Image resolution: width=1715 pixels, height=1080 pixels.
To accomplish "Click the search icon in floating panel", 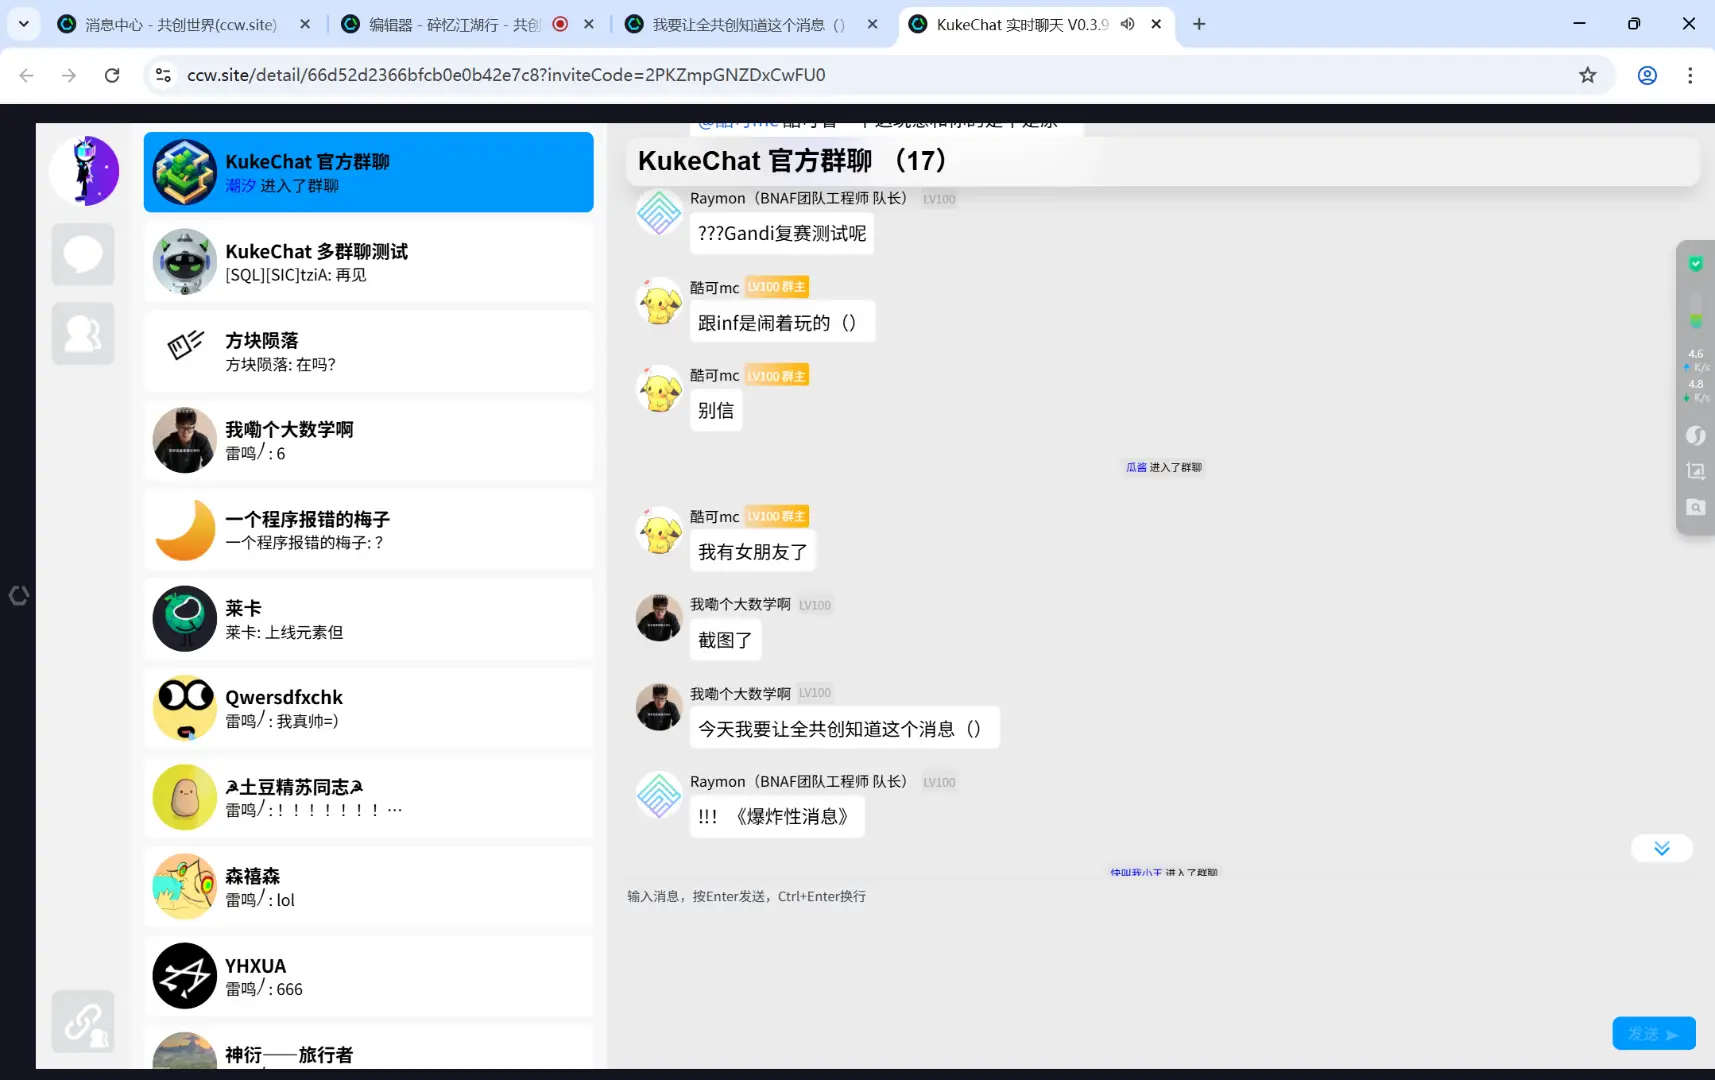I will [x=1695, y=507].
